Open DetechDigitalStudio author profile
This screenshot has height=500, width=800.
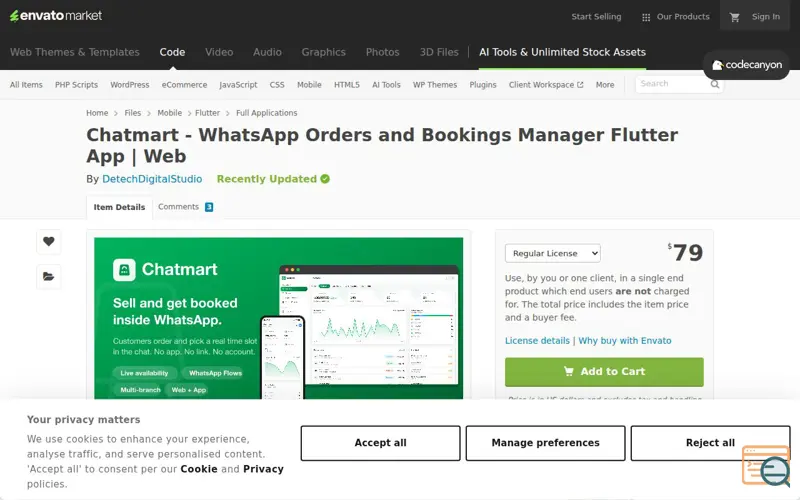152,179
